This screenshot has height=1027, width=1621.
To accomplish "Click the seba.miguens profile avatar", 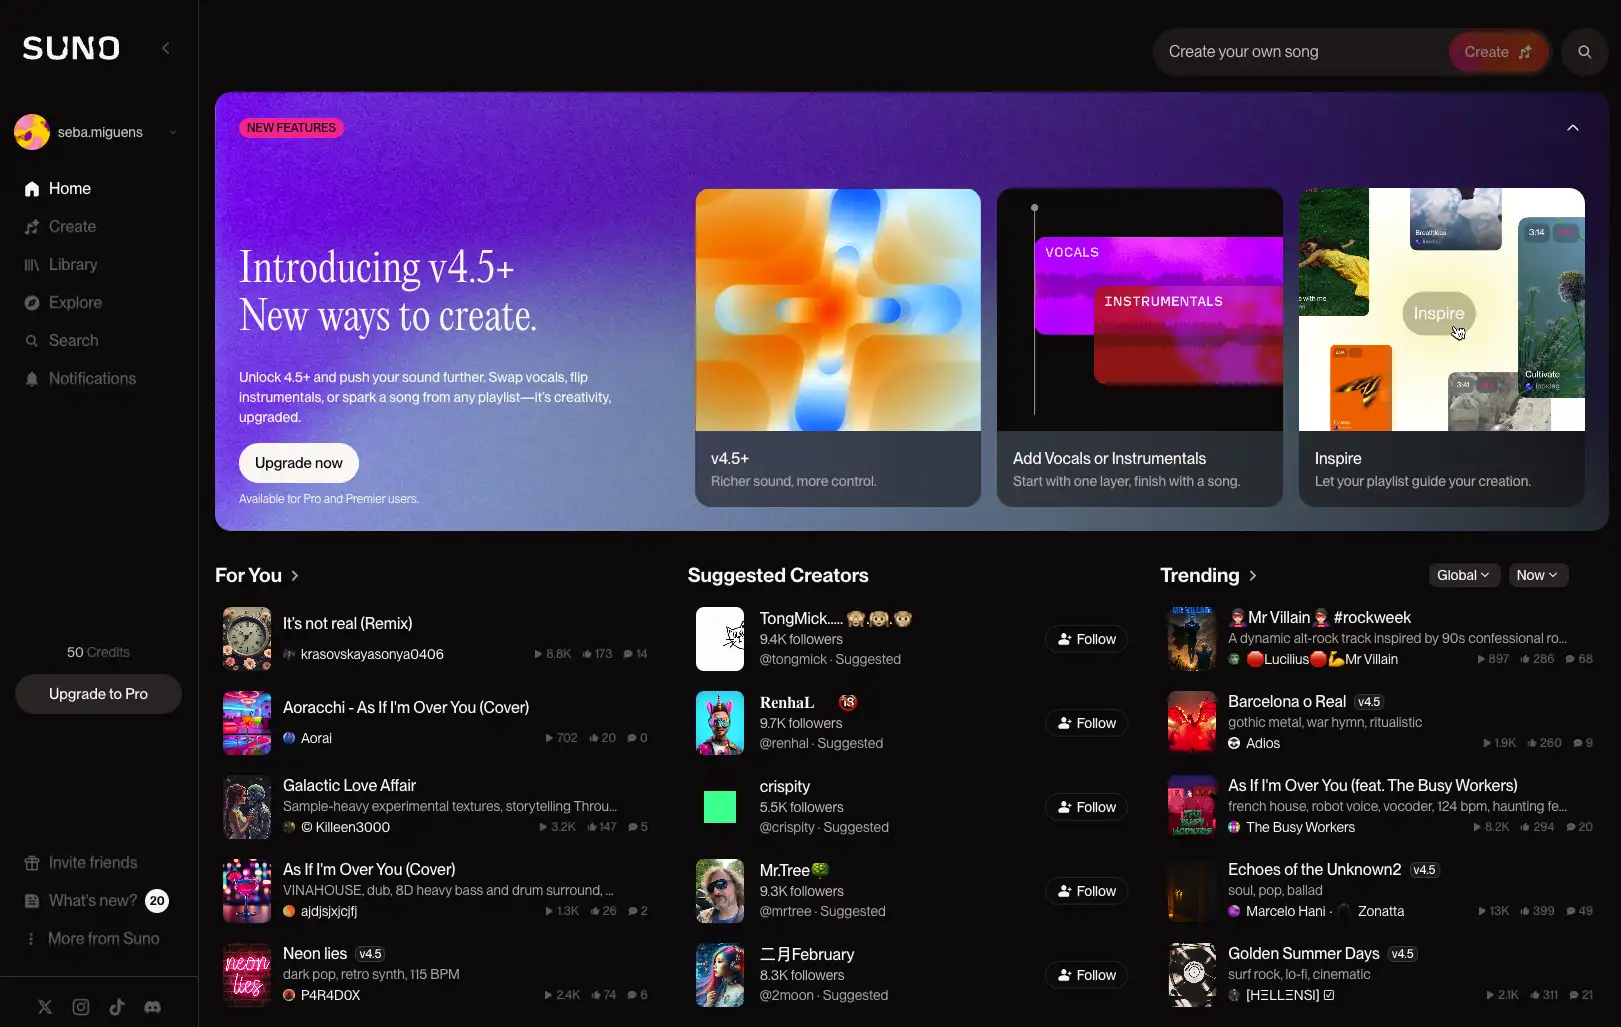I will coord(32,132).
